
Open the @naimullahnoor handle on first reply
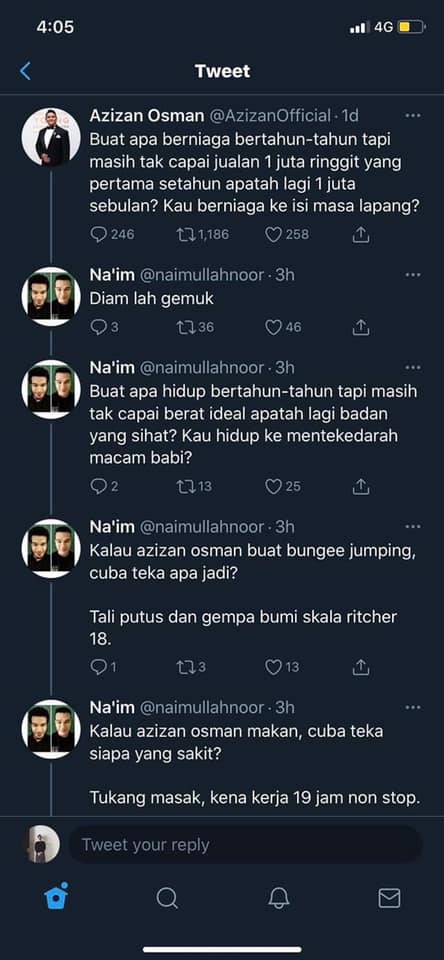pos(202,276)
